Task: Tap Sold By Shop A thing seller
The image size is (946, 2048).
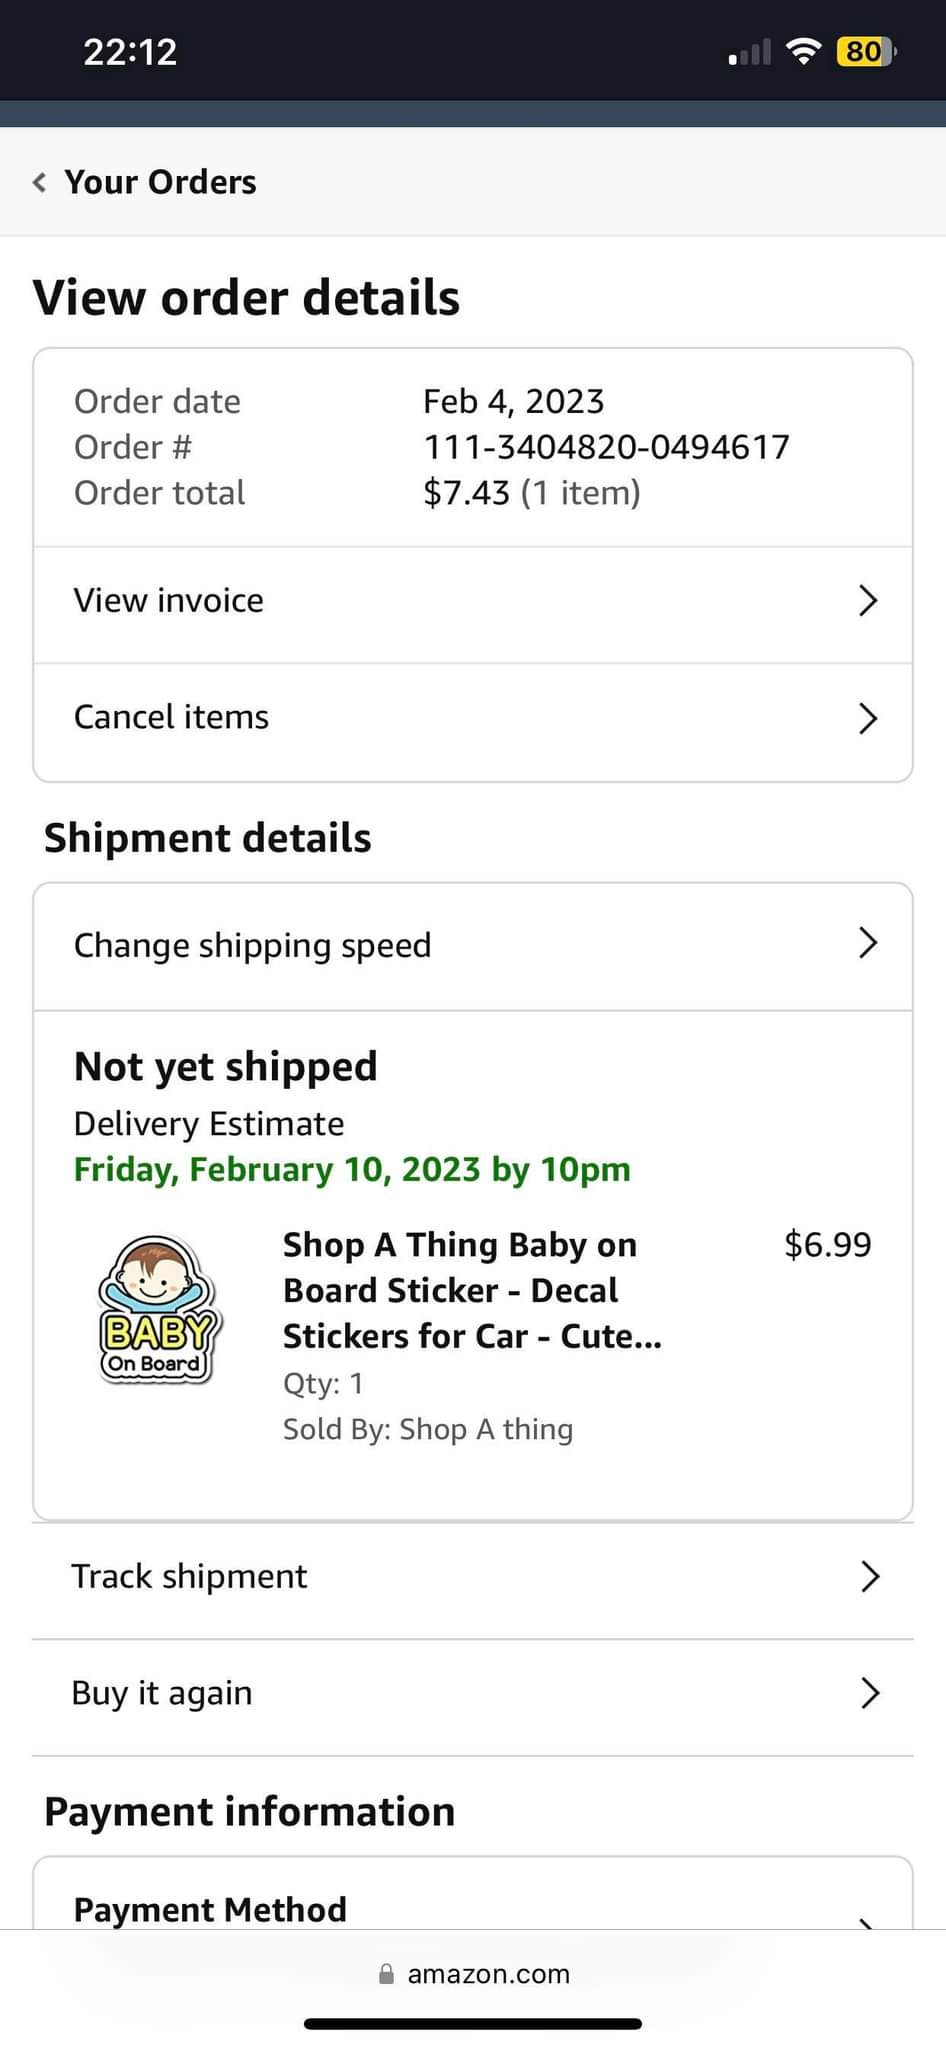Action: (x=428, y=1430)
